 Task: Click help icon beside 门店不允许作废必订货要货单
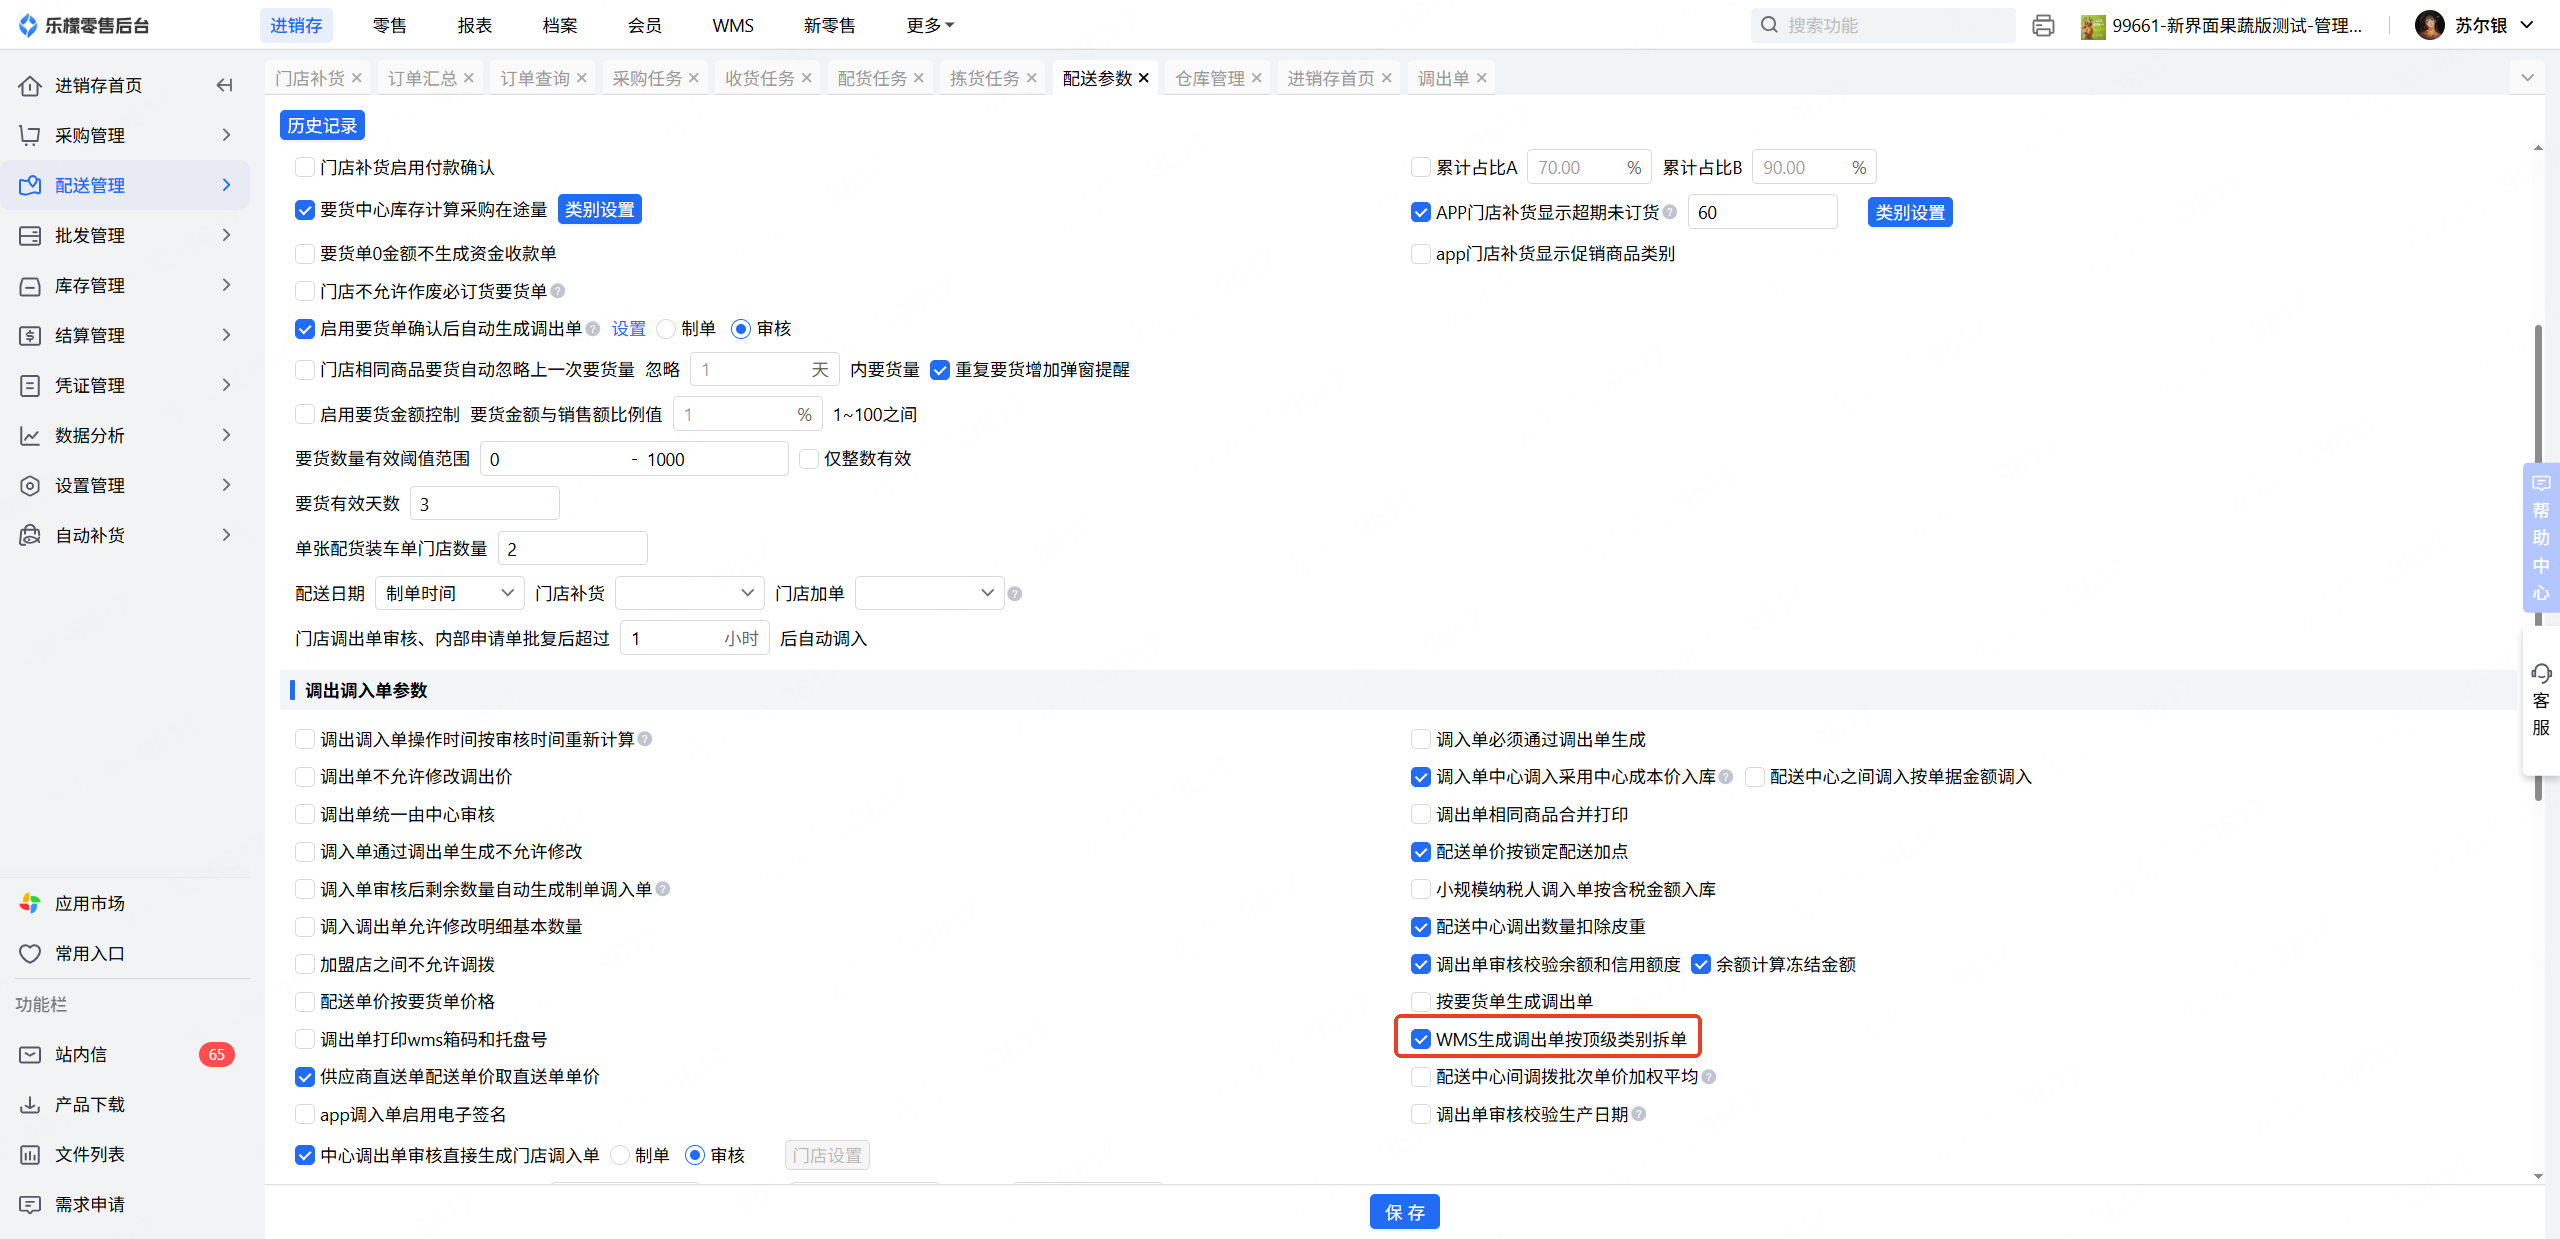point(558,291)
